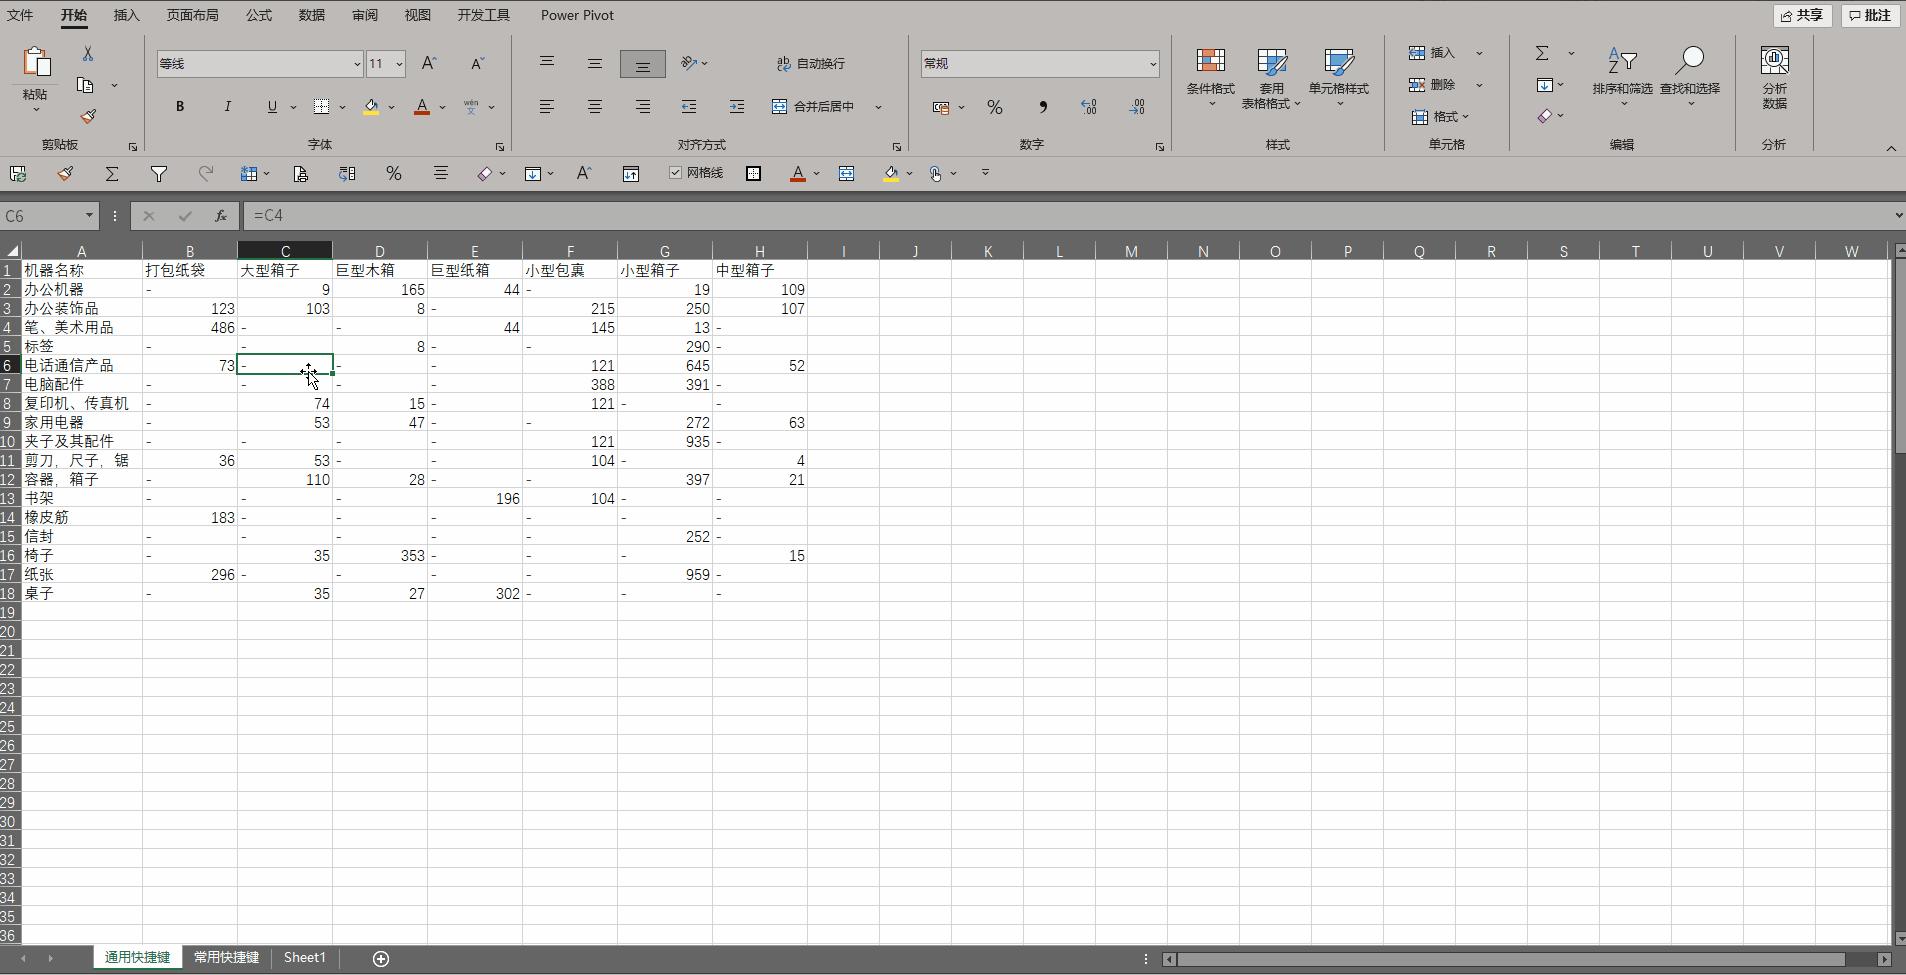Decrease indent in alignment group

tap(689, 106)
